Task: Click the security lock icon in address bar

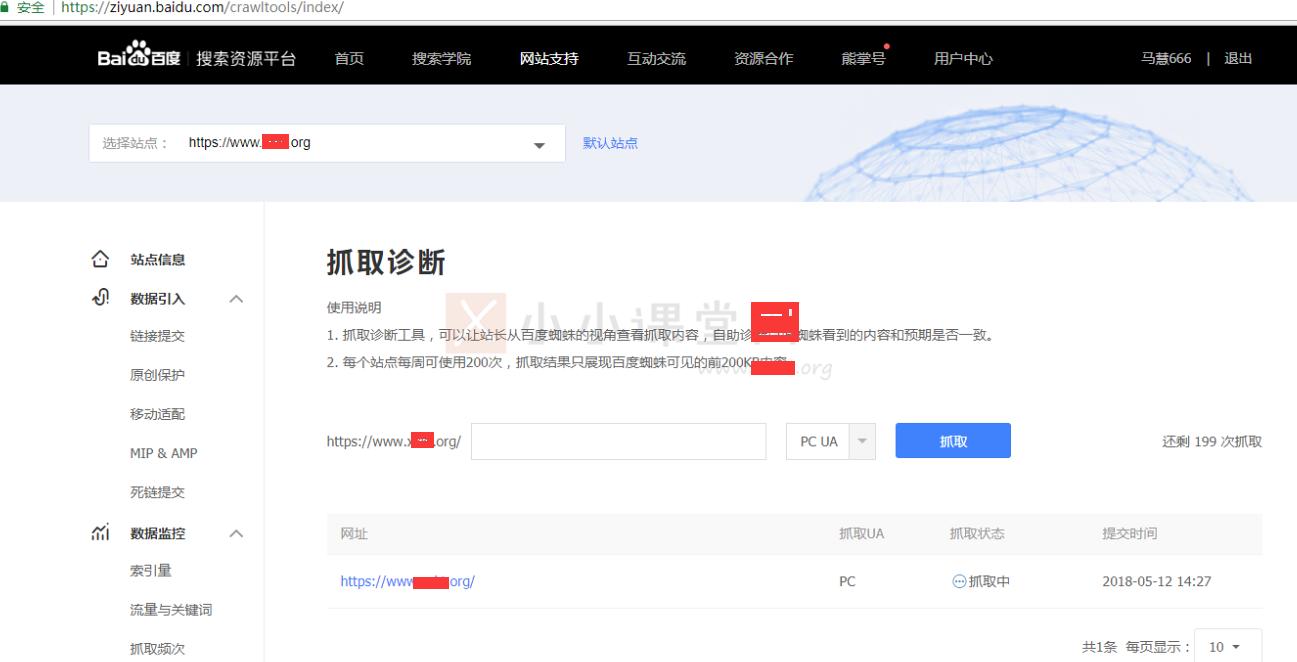Action: click(x=9, y=9)
